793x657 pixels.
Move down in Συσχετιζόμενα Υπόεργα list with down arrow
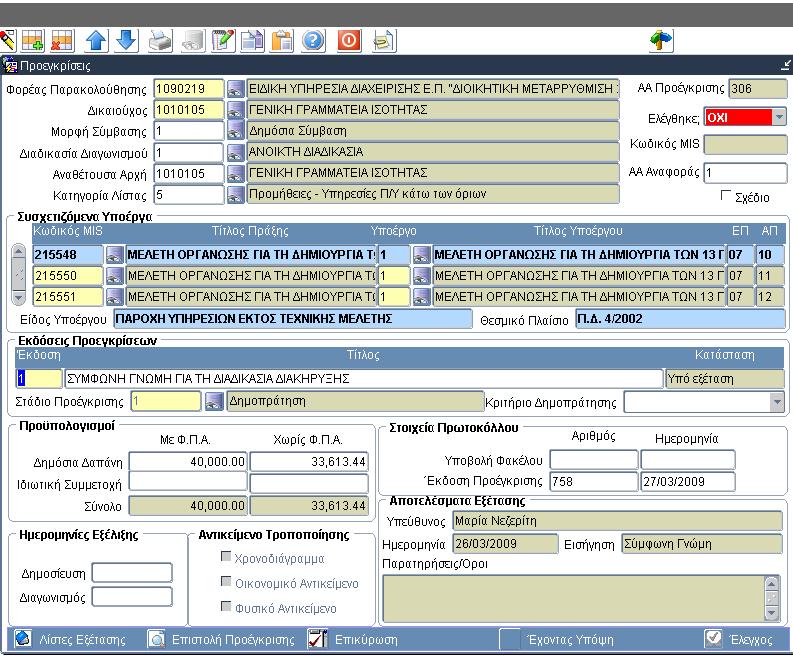pos(19,298)
